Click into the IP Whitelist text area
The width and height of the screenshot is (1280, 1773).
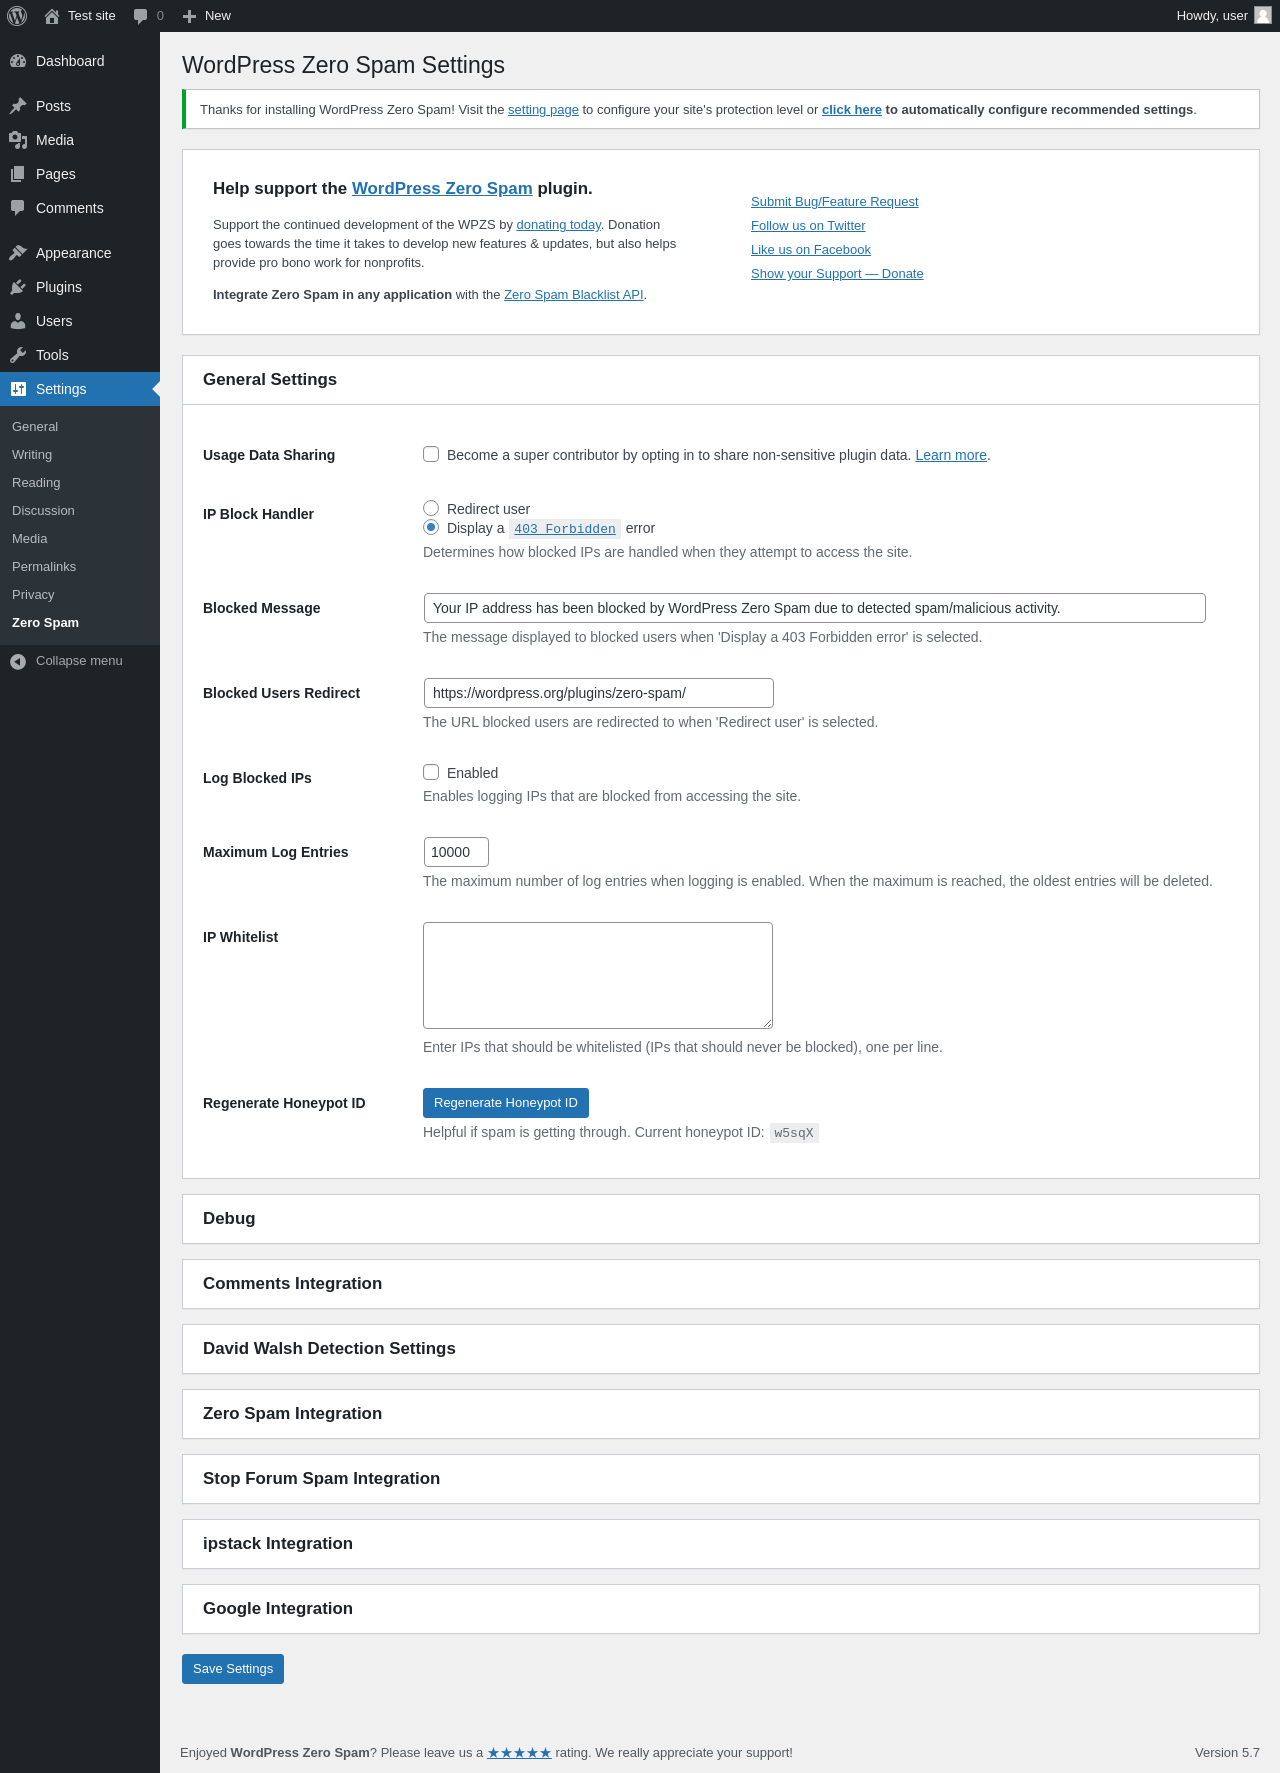click(x=598, y=975)
